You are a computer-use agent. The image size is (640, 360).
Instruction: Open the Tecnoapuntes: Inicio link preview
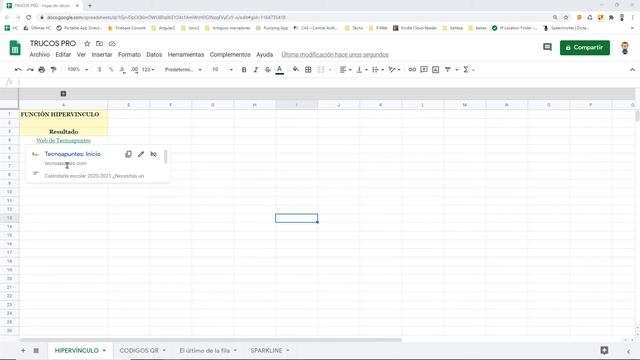72,154
